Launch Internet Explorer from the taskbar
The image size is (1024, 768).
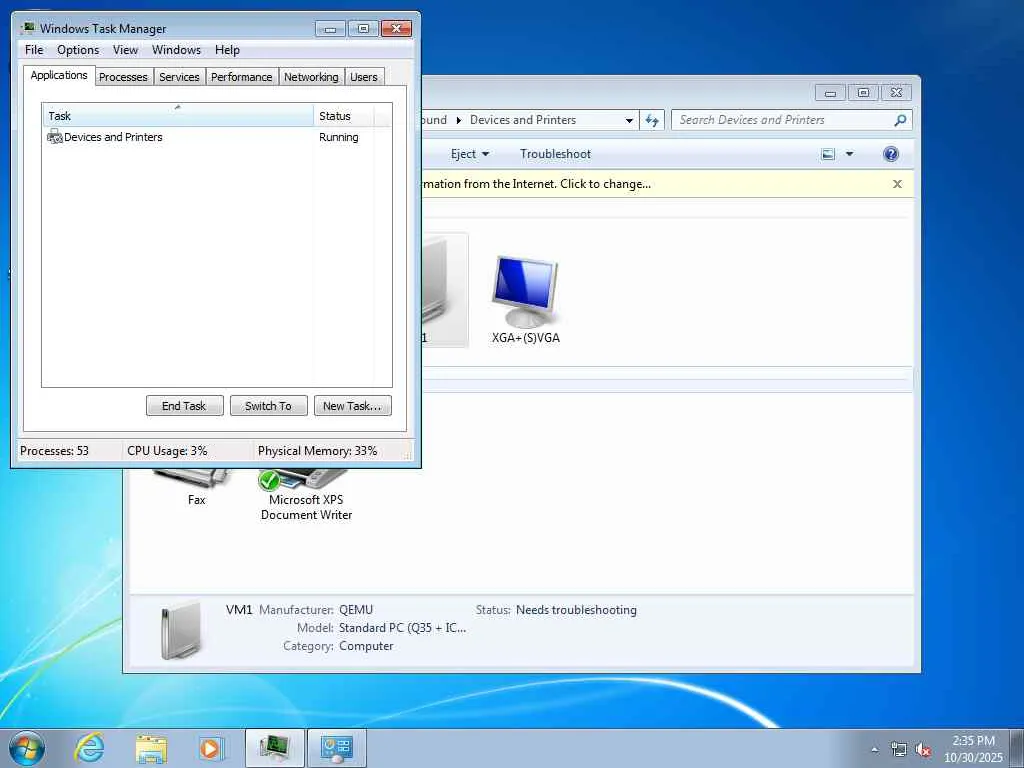[89, 748]
